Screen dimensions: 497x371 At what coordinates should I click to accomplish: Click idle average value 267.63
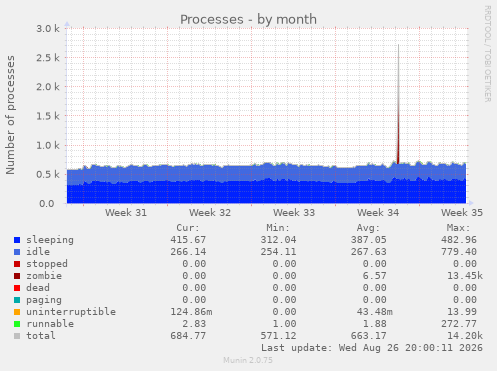point(368,252)
